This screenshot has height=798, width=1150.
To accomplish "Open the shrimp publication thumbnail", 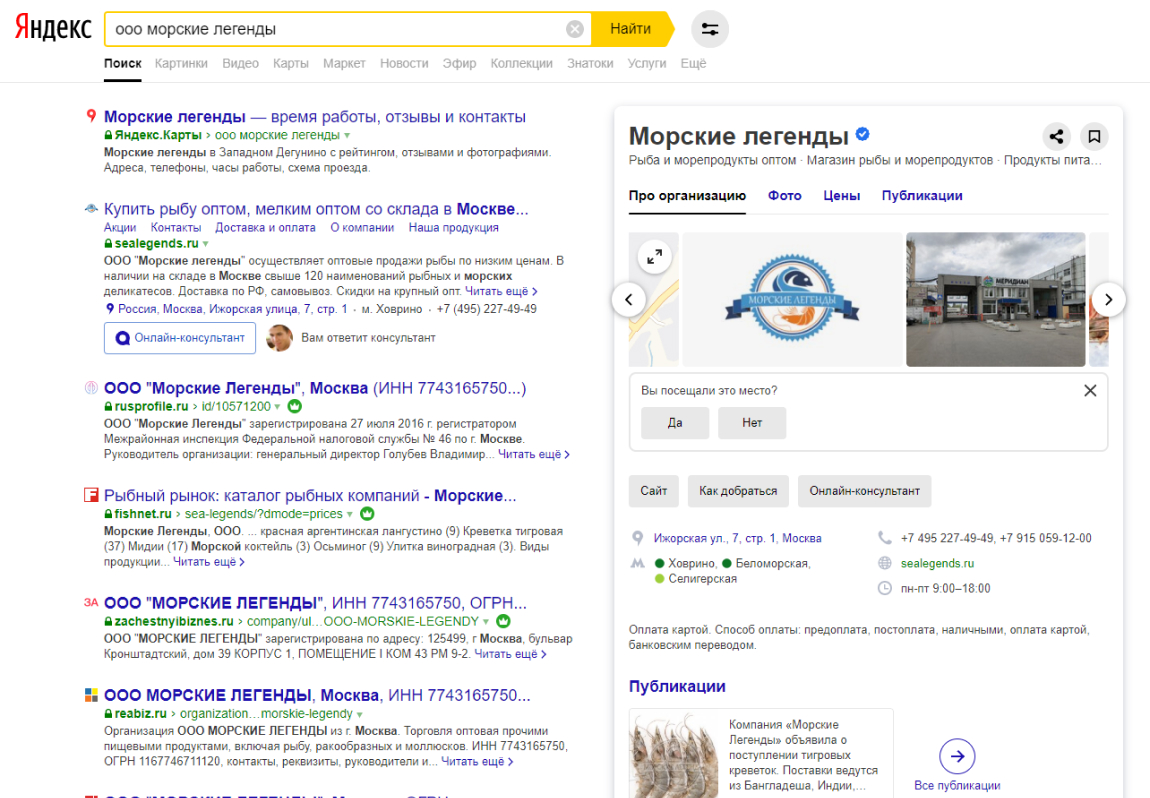I will tap(675, 754).
